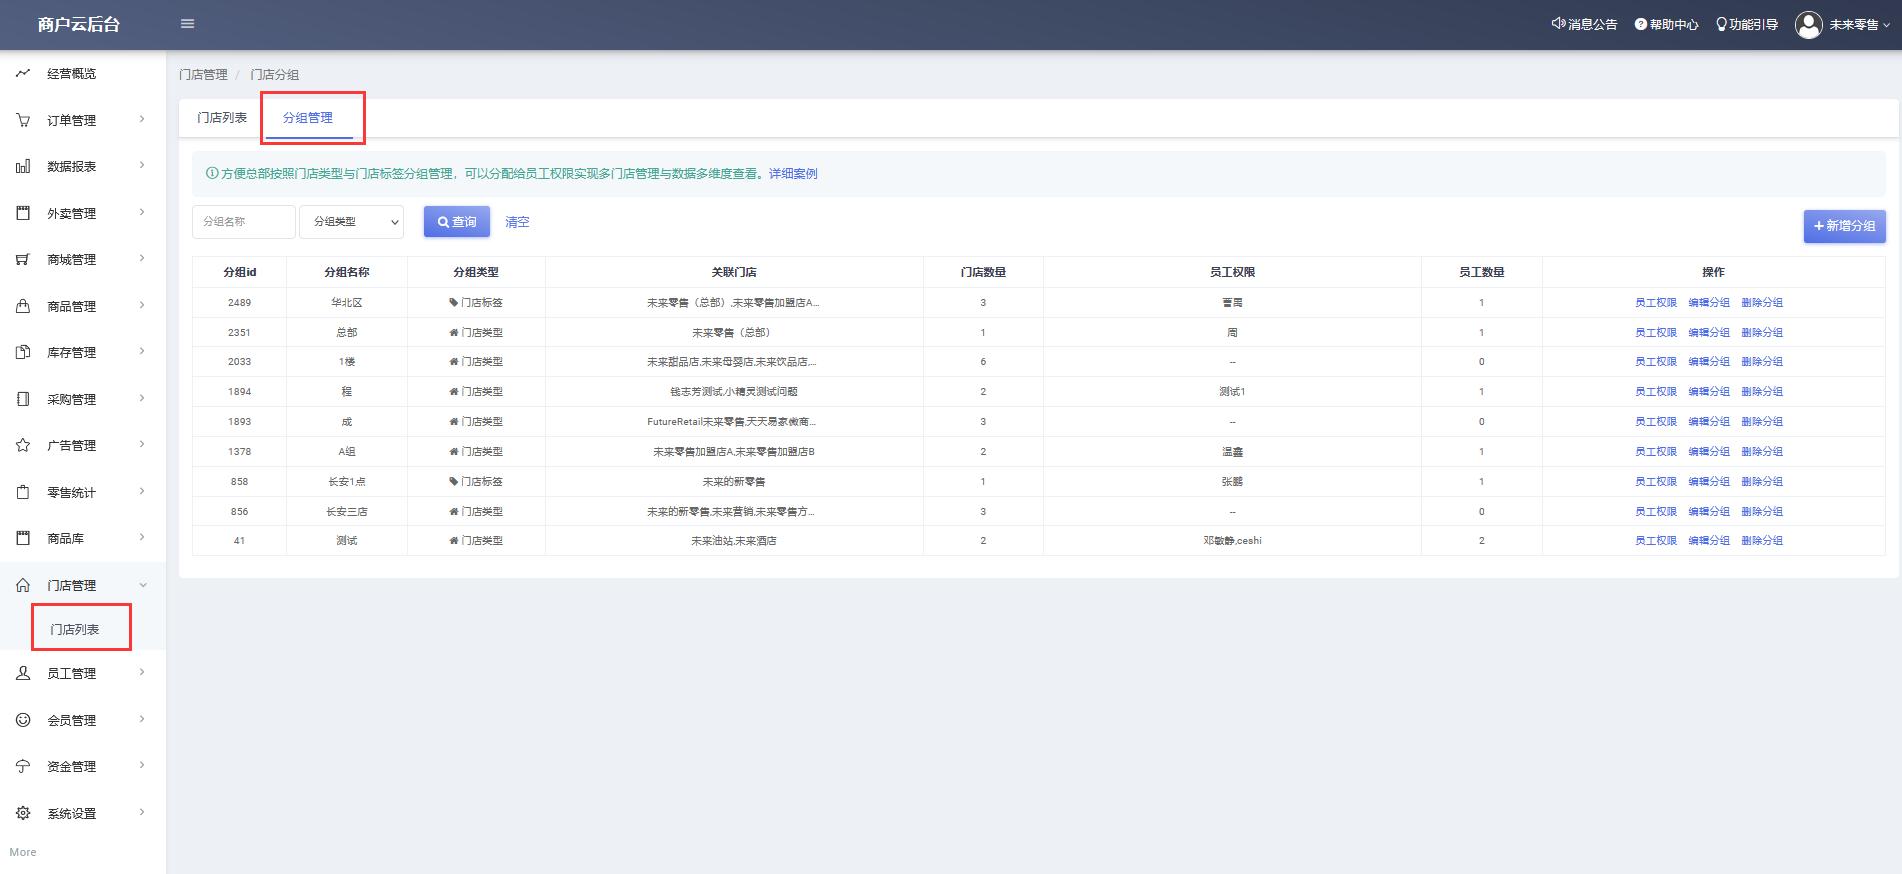Click 删除分组 for group 1893
1902x874 pixels.
pyautogui.click(x=1762, y=421)
